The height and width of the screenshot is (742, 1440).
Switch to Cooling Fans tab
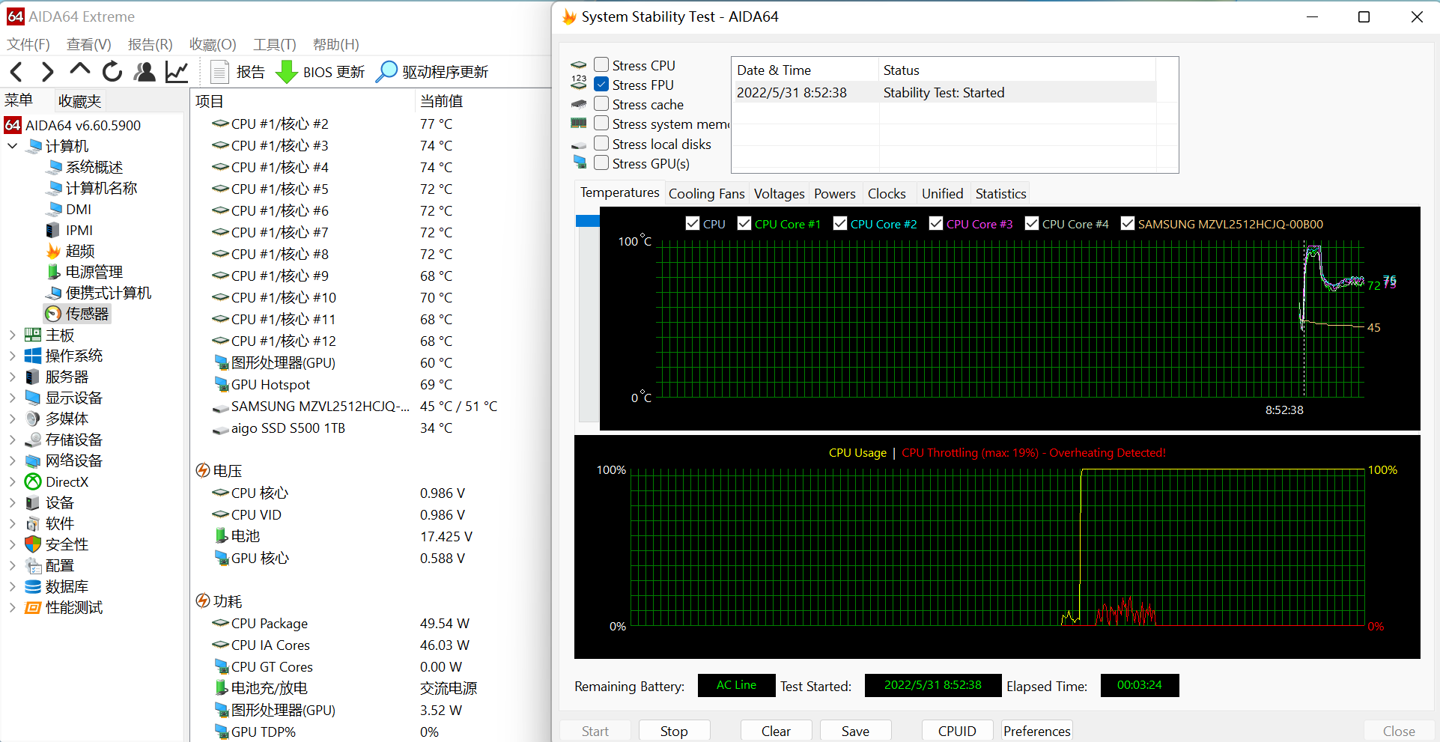(x=706, y=194)
